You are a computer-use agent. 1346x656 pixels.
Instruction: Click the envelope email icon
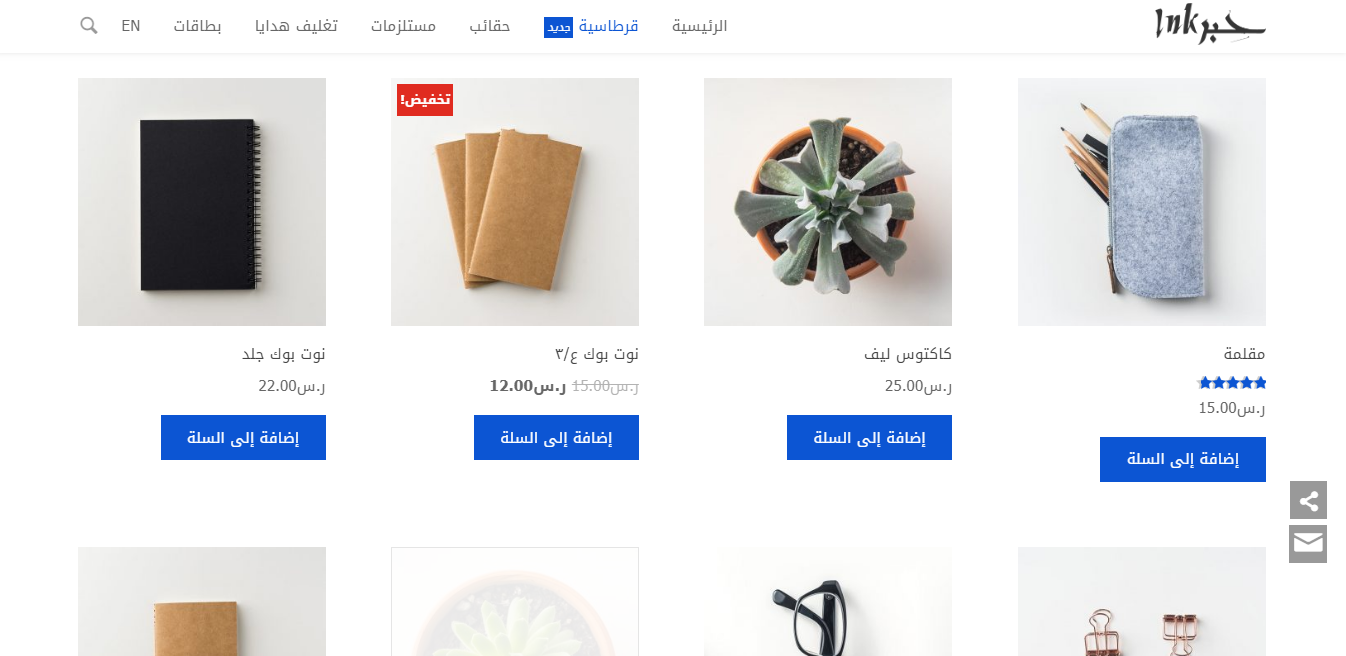1308,544
